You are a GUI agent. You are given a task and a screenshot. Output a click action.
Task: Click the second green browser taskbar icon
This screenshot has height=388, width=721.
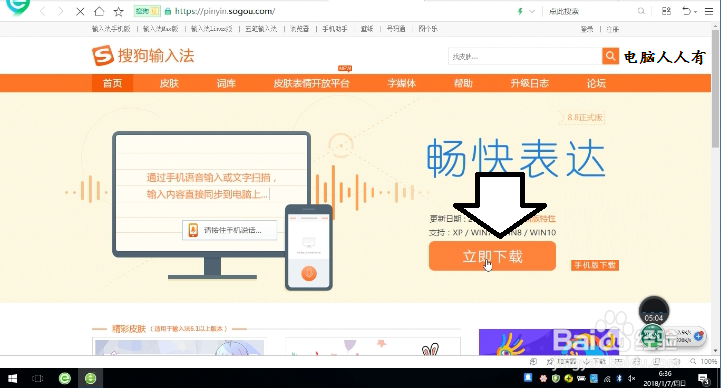(x=91, y=378)
